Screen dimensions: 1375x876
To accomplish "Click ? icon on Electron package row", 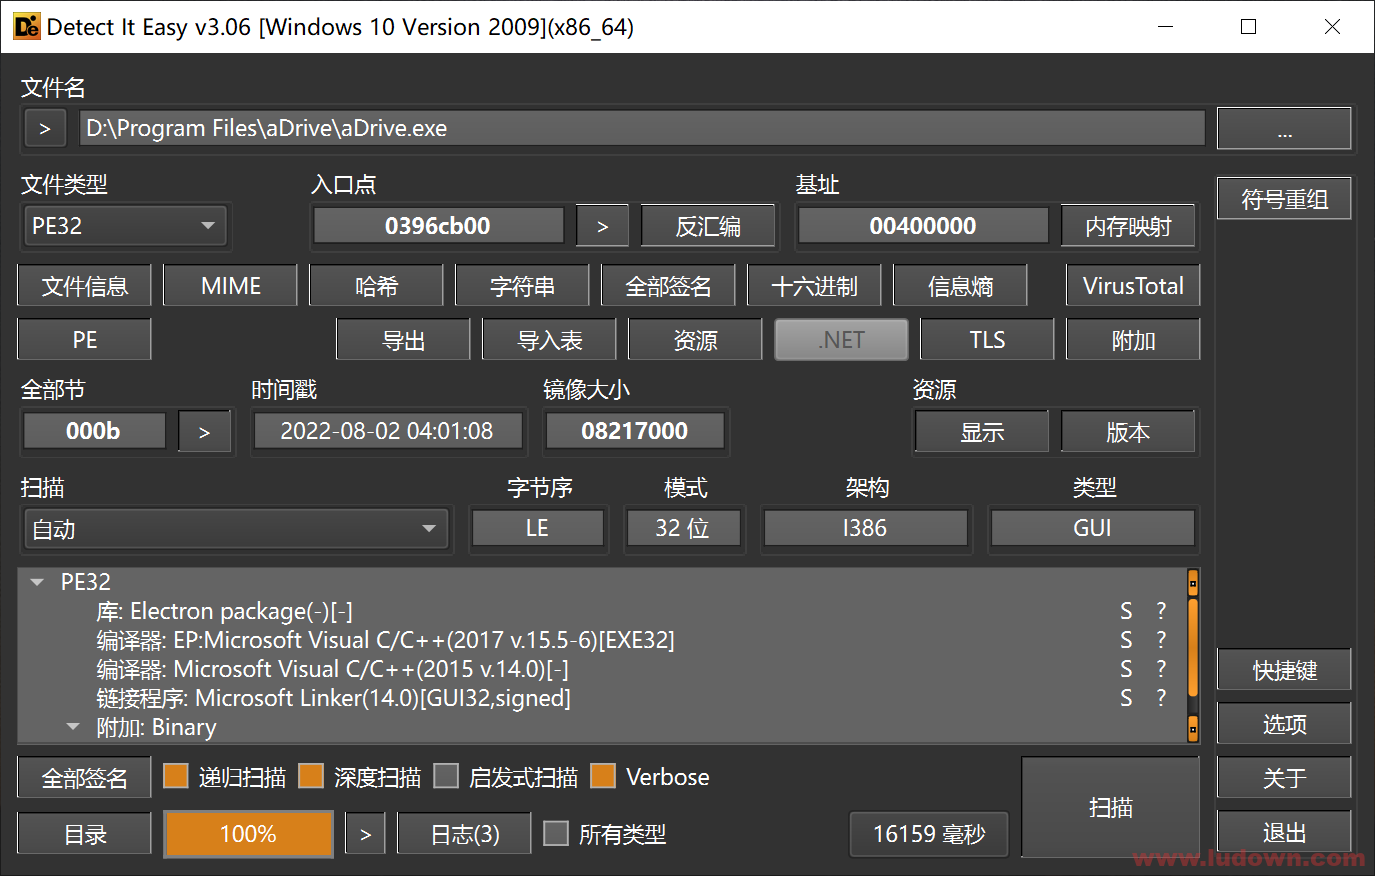I will click(1161, 611).
